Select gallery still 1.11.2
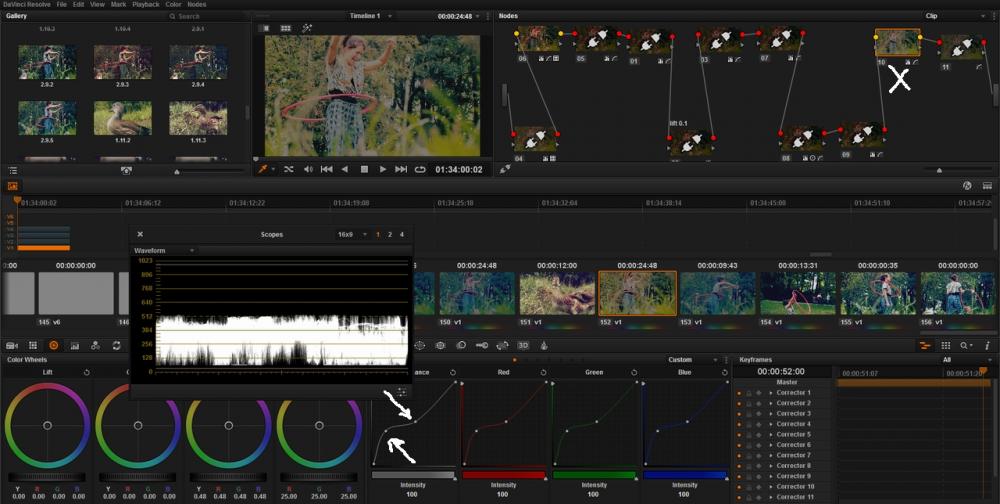 [123, 117]
